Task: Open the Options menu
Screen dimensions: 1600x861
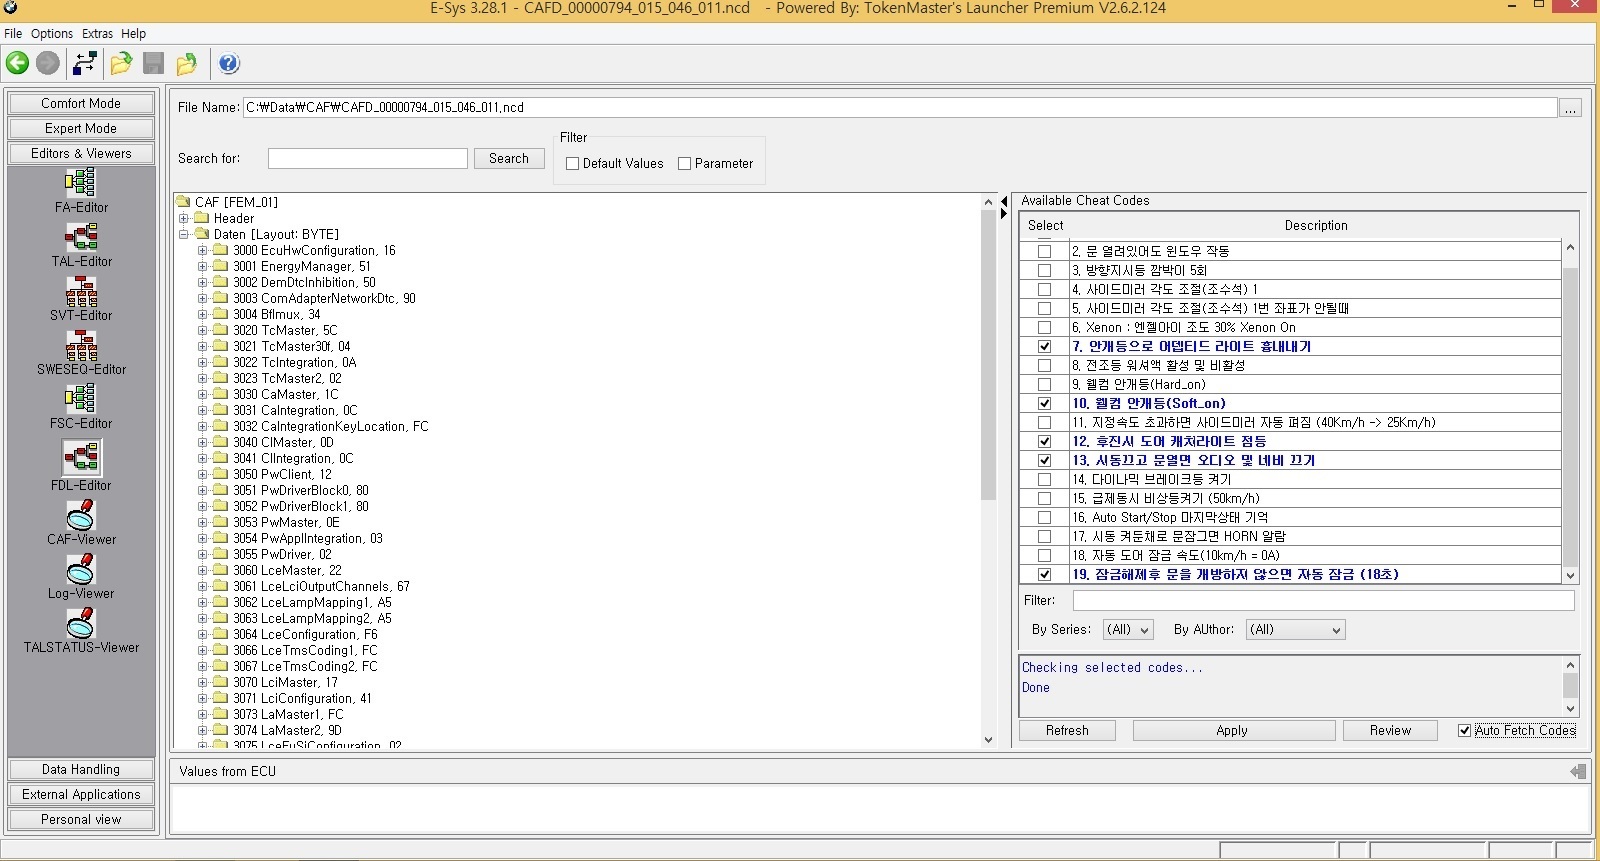Action: point(52,33)
